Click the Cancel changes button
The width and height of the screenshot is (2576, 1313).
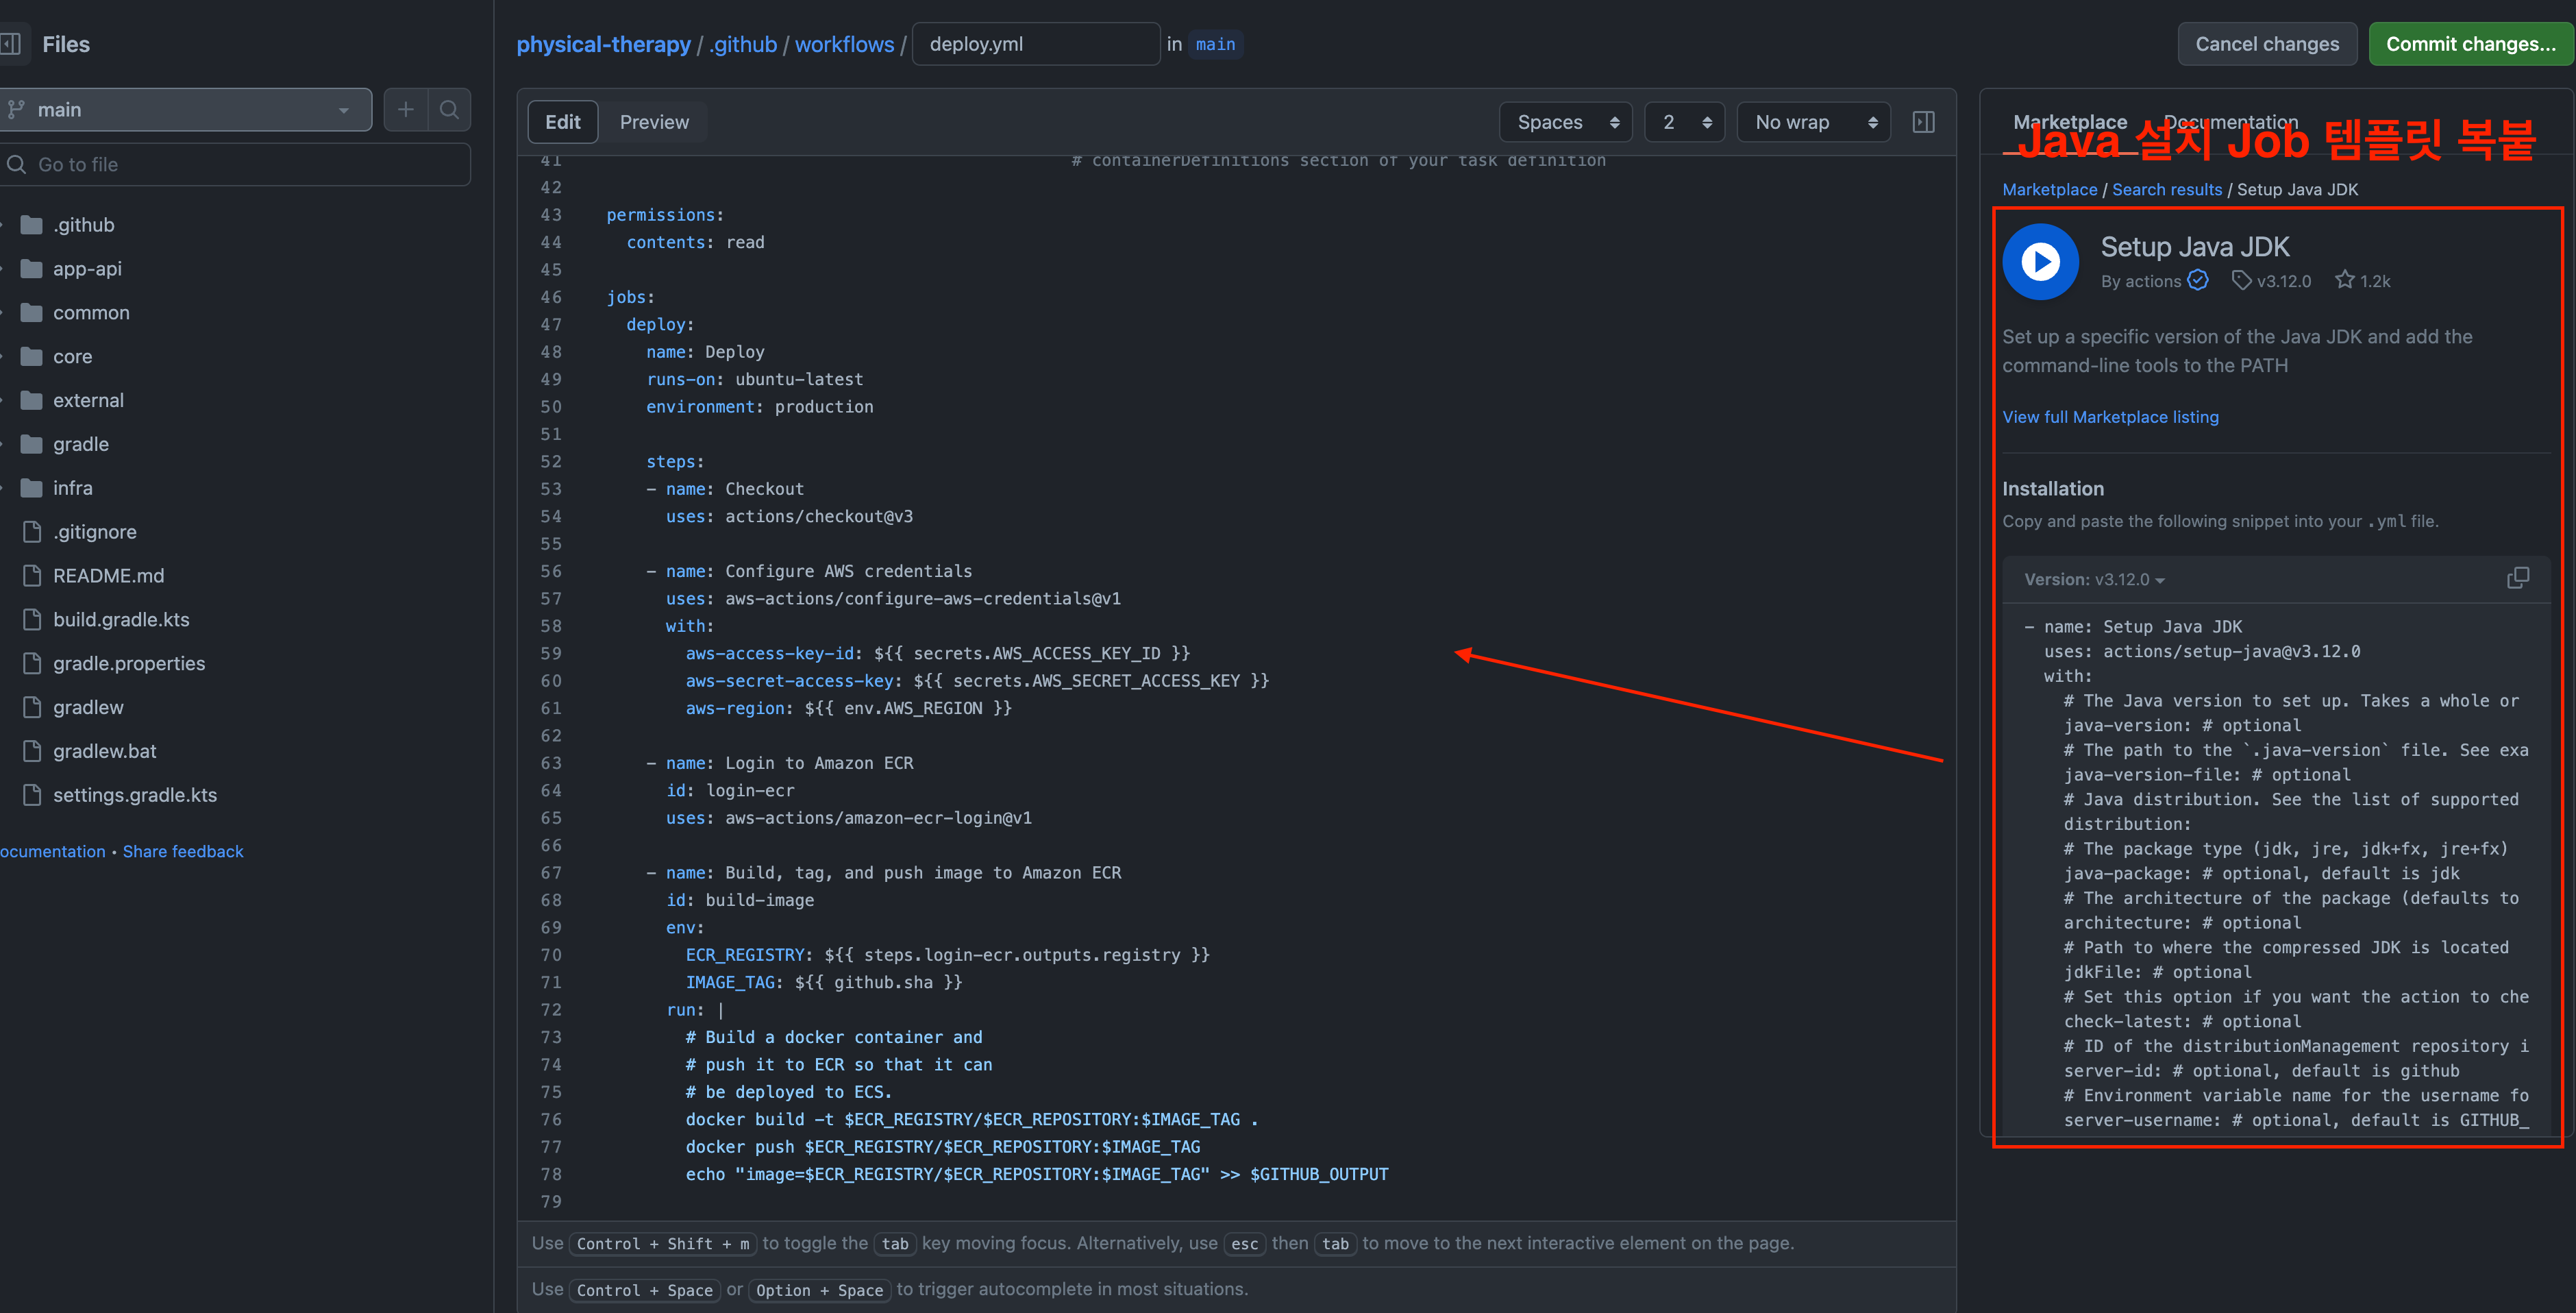(x=2266, y=44)
